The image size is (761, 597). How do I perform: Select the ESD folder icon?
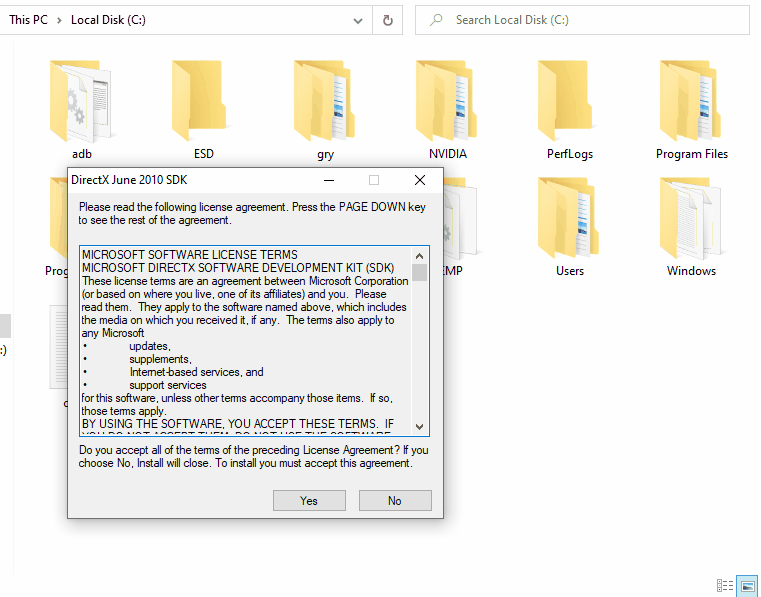203,103
